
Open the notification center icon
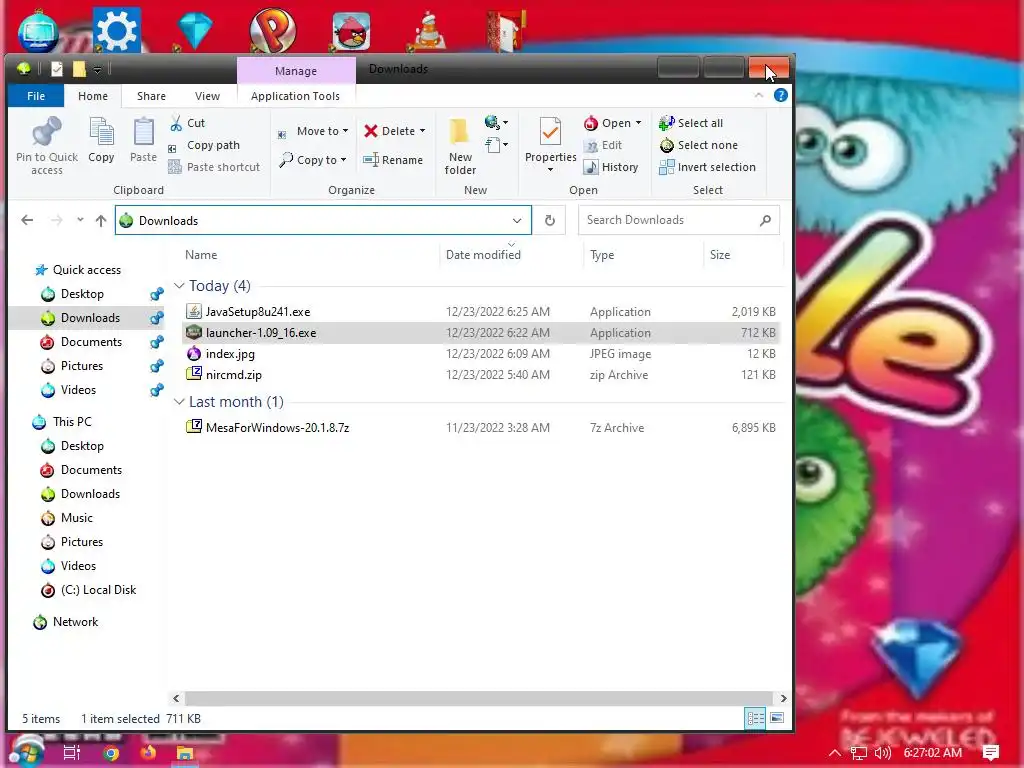coord(991,753)
